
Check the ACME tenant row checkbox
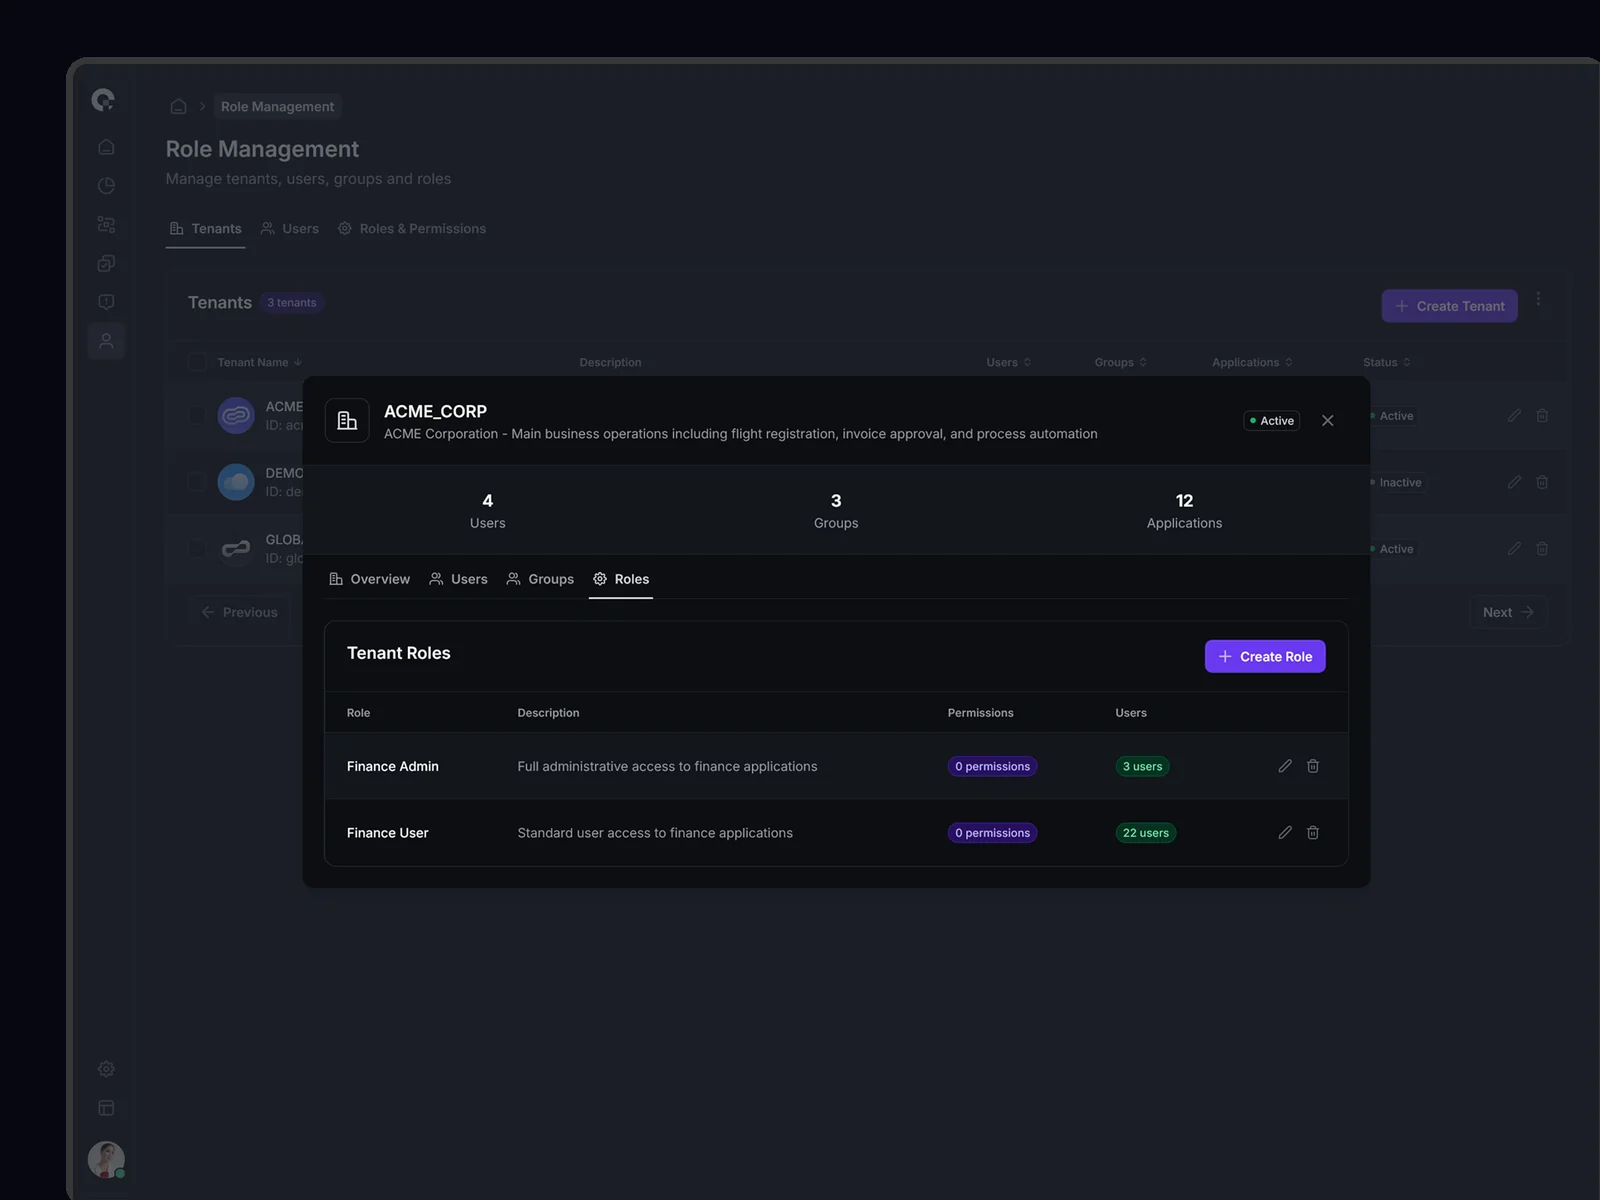tap(197, 415)
